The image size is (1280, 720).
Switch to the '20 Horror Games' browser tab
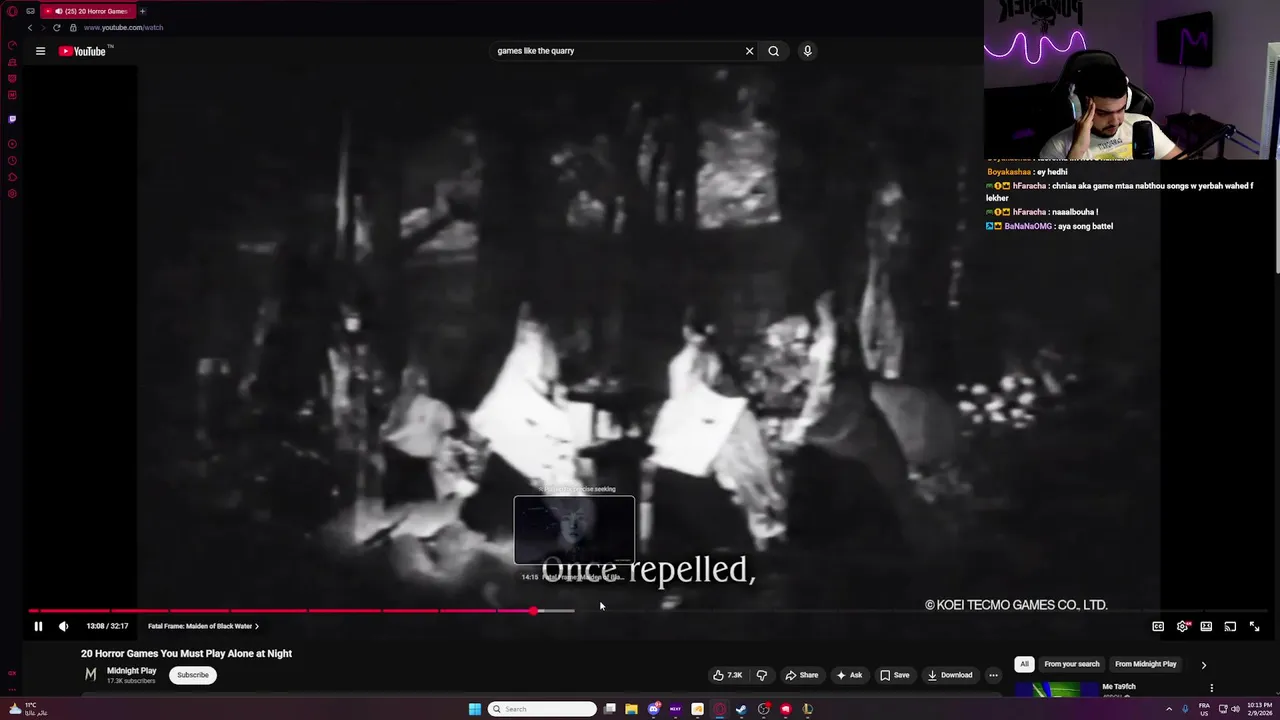pyautogui.click(x=88, y=11)
